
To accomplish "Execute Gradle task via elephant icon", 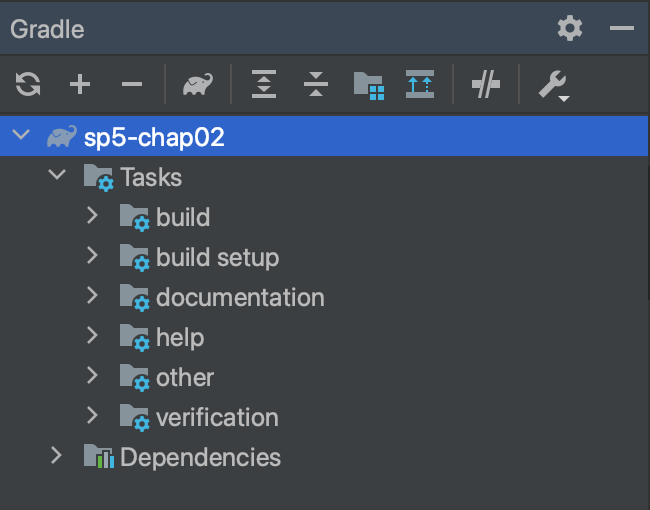I will click(198, 84).
